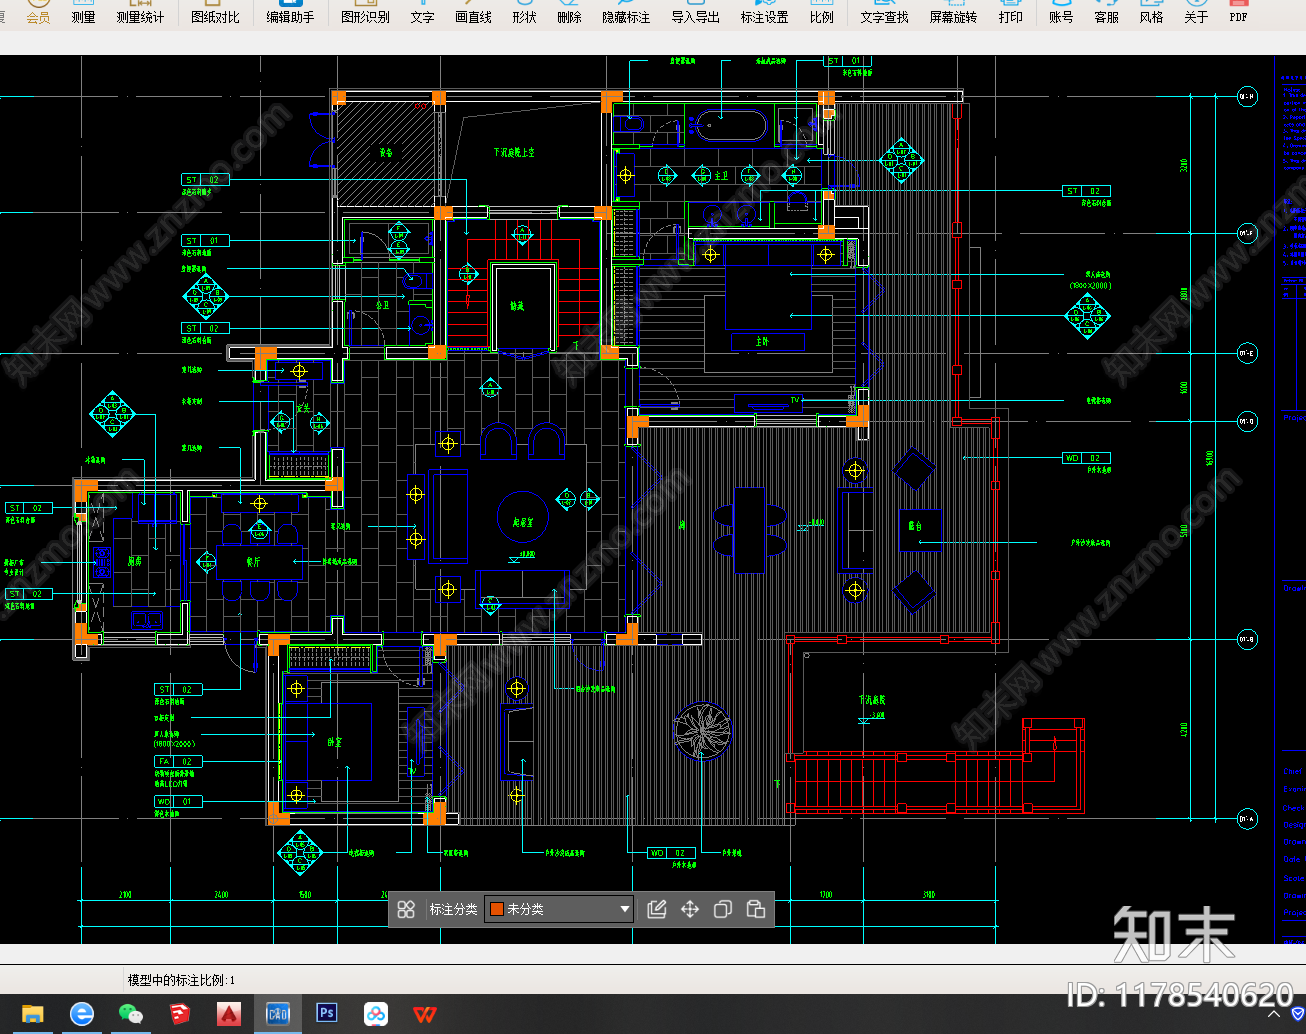Screen dimensions: 1306x1034
Task: Export drawing with PDF tool
Action: (x=1238, y=12)
